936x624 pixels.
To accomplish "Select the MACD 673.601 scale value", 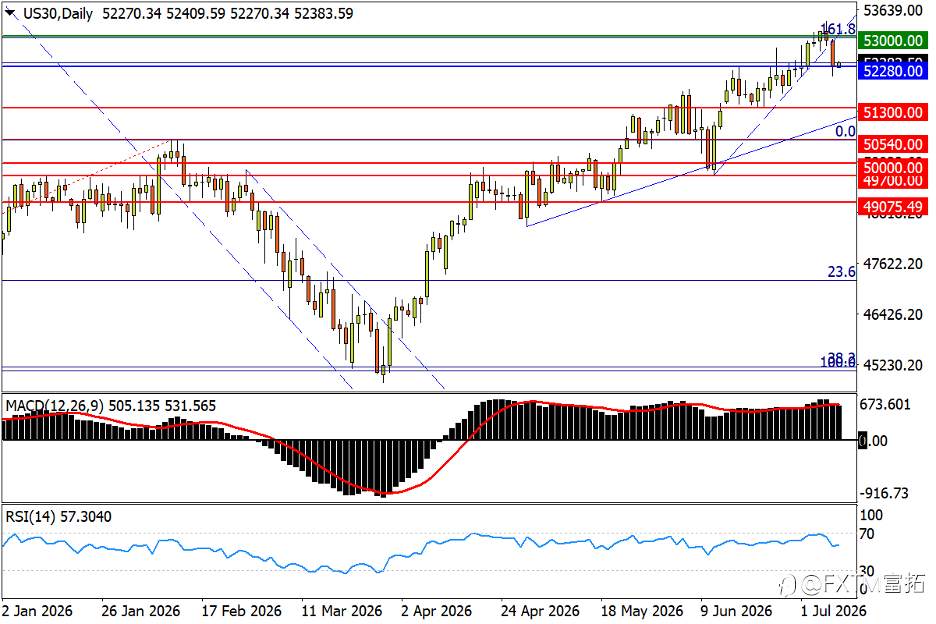I will (x=885, y=404).
